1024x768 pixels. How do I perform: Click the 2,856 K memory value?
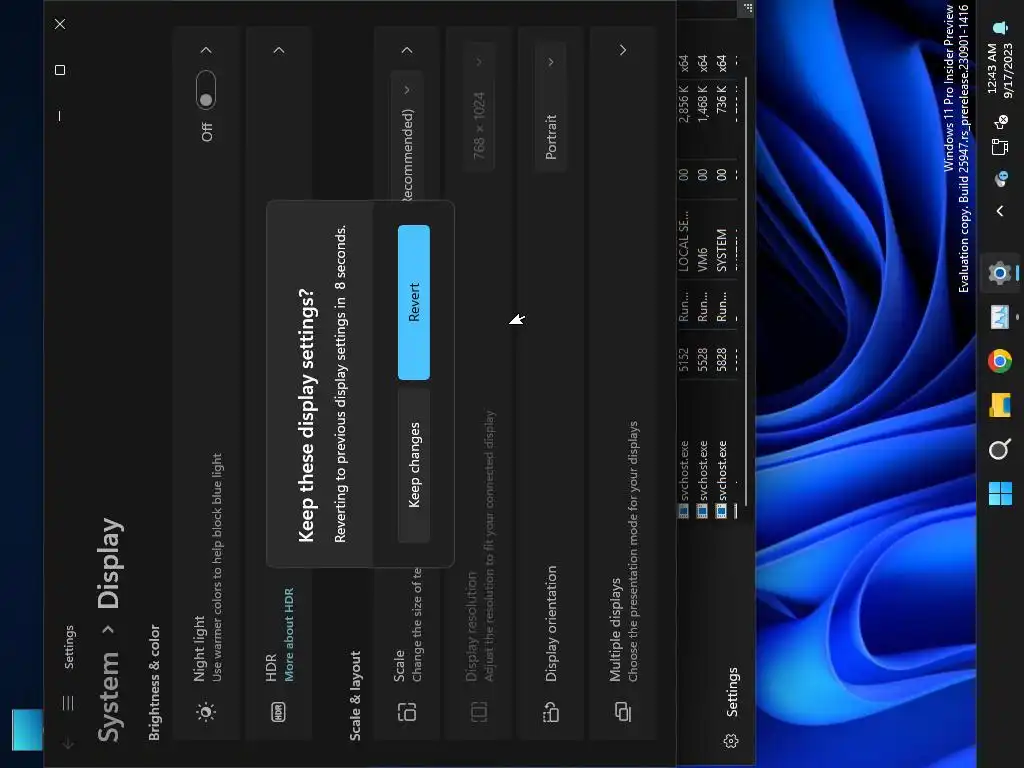[683, 104]
